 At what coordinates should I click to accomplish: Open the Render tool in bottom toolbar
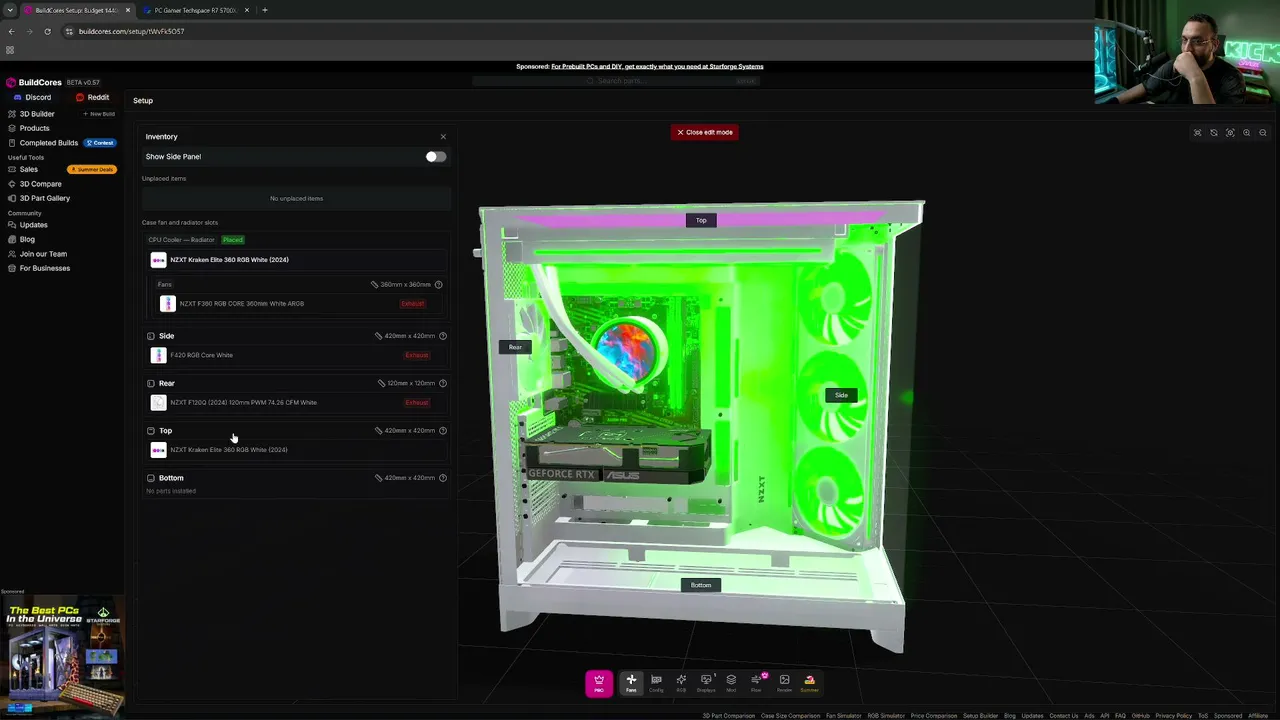784,683
